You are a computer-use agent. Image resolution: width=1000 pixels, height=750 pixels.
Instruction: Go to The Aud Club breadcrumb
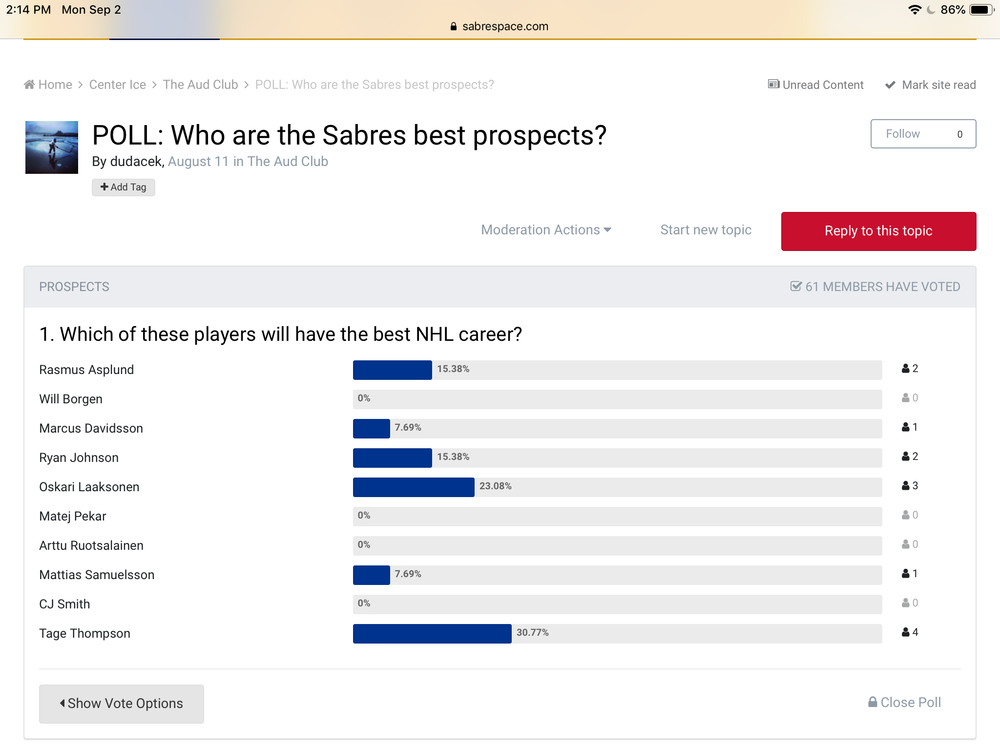coord(200,85)
